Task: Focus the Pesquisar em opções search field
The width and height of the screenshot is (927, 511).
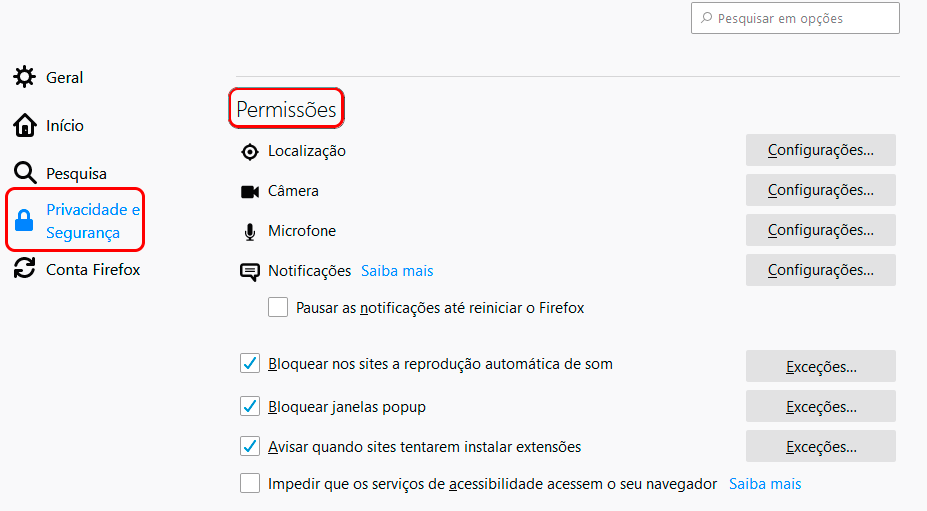Action: point(795,18)
